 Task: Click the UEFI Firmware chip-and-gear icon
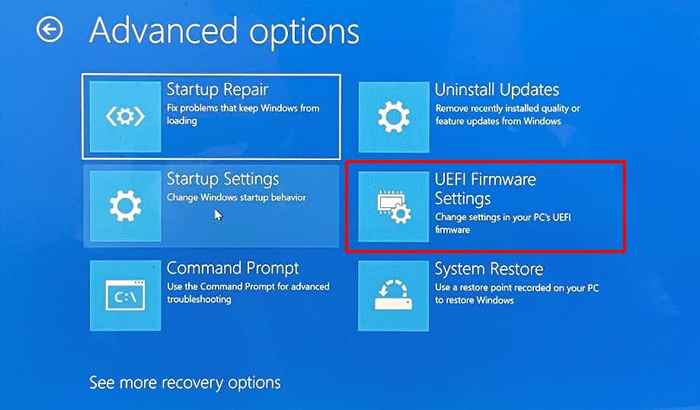click(x=394, y=207)
